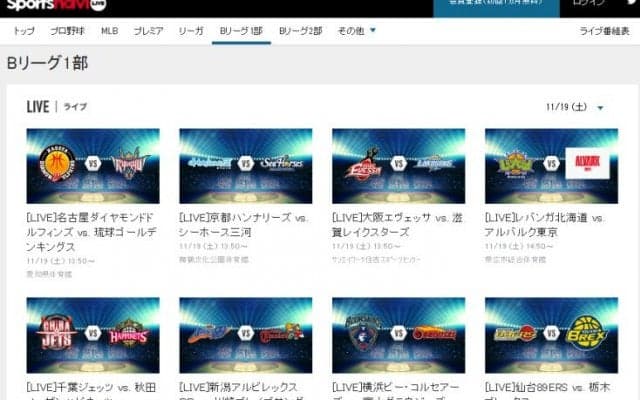Image resolution: width=640 pixels, height=400 pixels.
Task: Switch to the MLB tab
Action: coord(109,31)
